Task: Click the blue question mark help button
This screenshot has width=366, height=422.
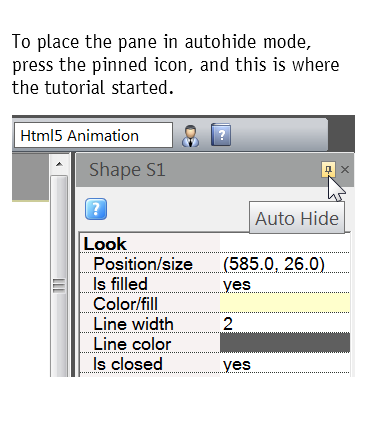Action: 96,209
